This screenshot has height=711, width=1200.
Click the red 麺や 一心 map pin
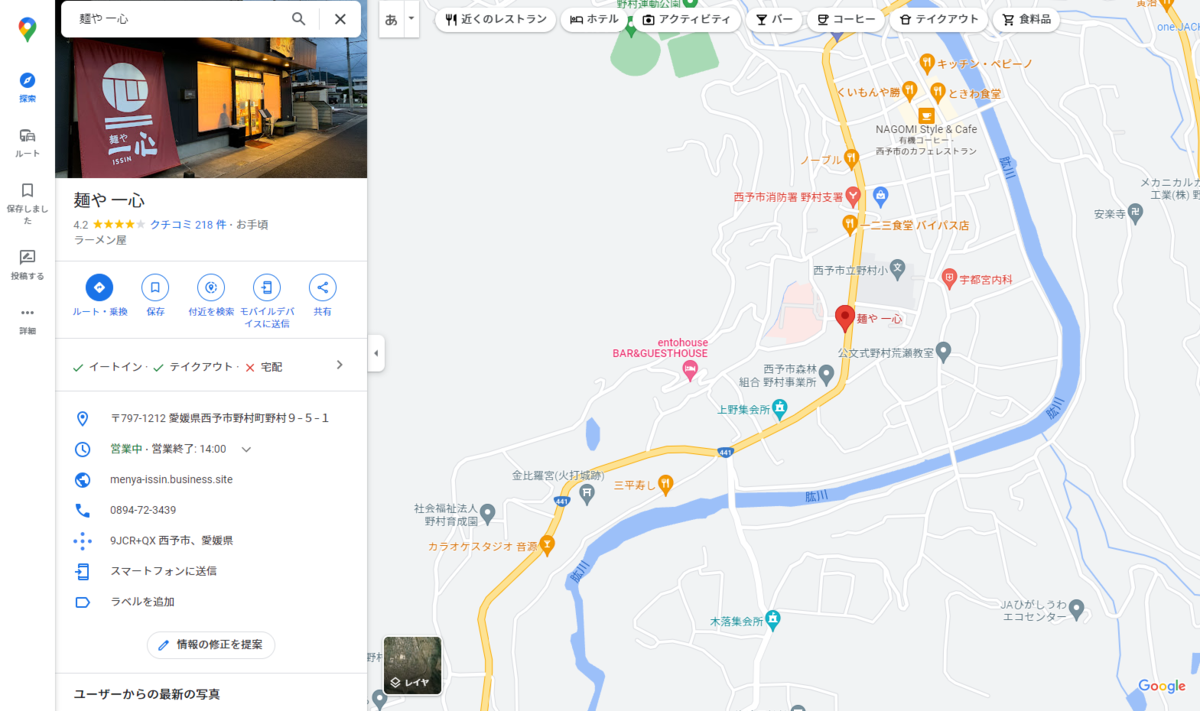point(845,317)
